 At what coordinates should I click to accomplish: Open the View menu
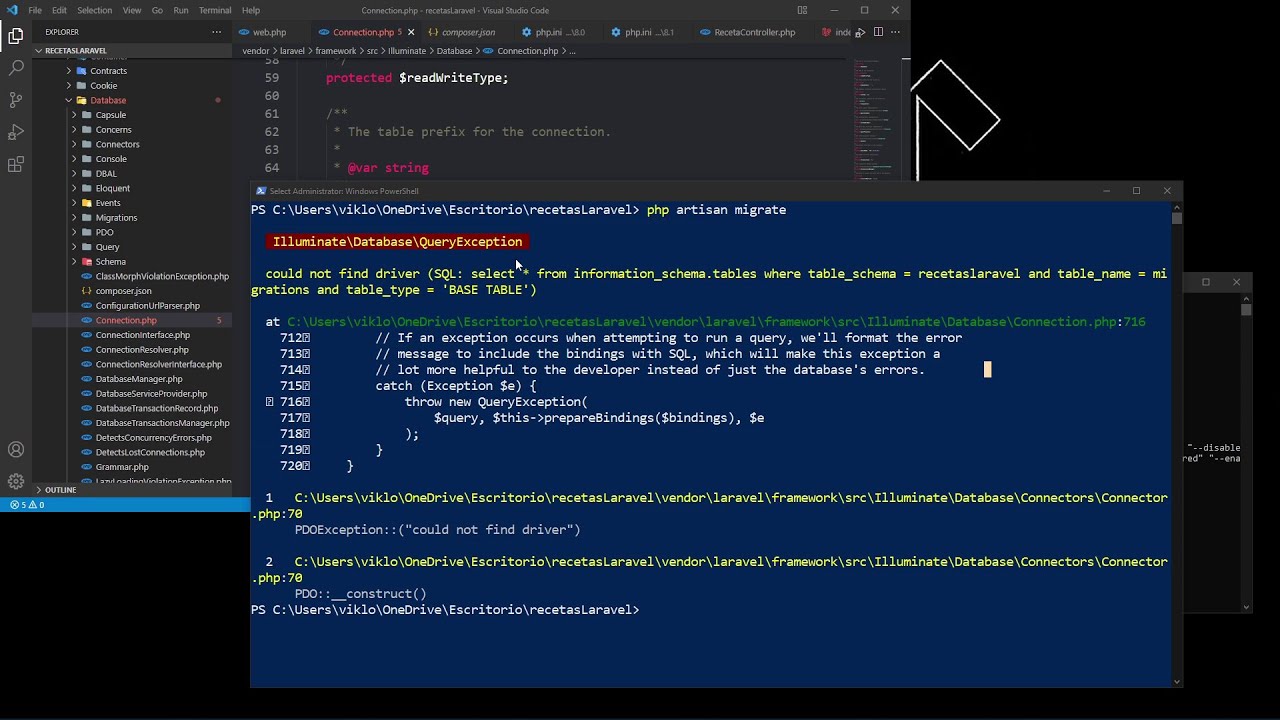132,10
